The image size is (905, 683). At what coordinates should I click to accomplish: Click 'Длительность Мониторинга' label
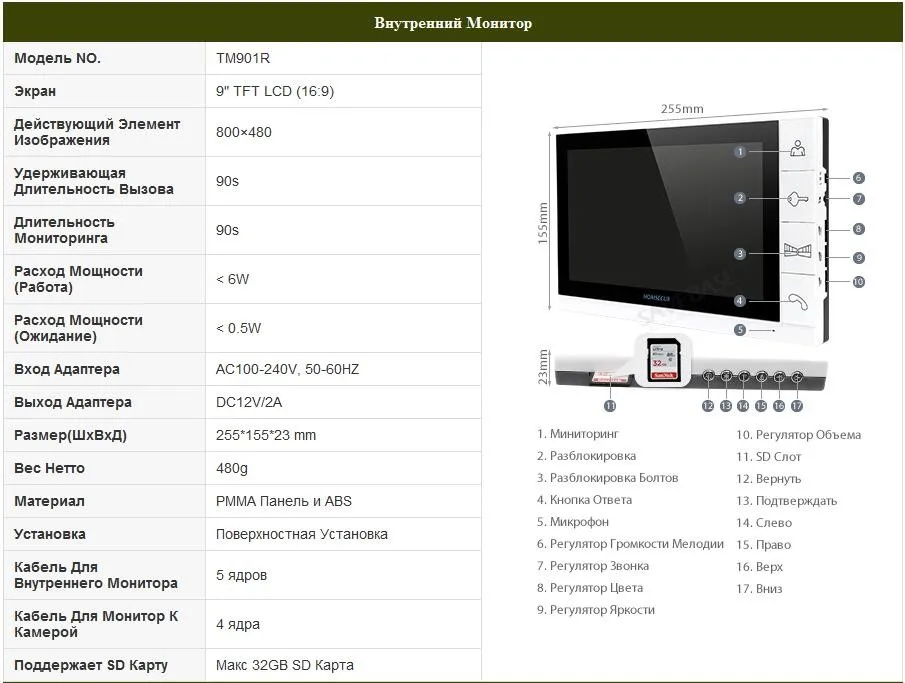point(64,230)
